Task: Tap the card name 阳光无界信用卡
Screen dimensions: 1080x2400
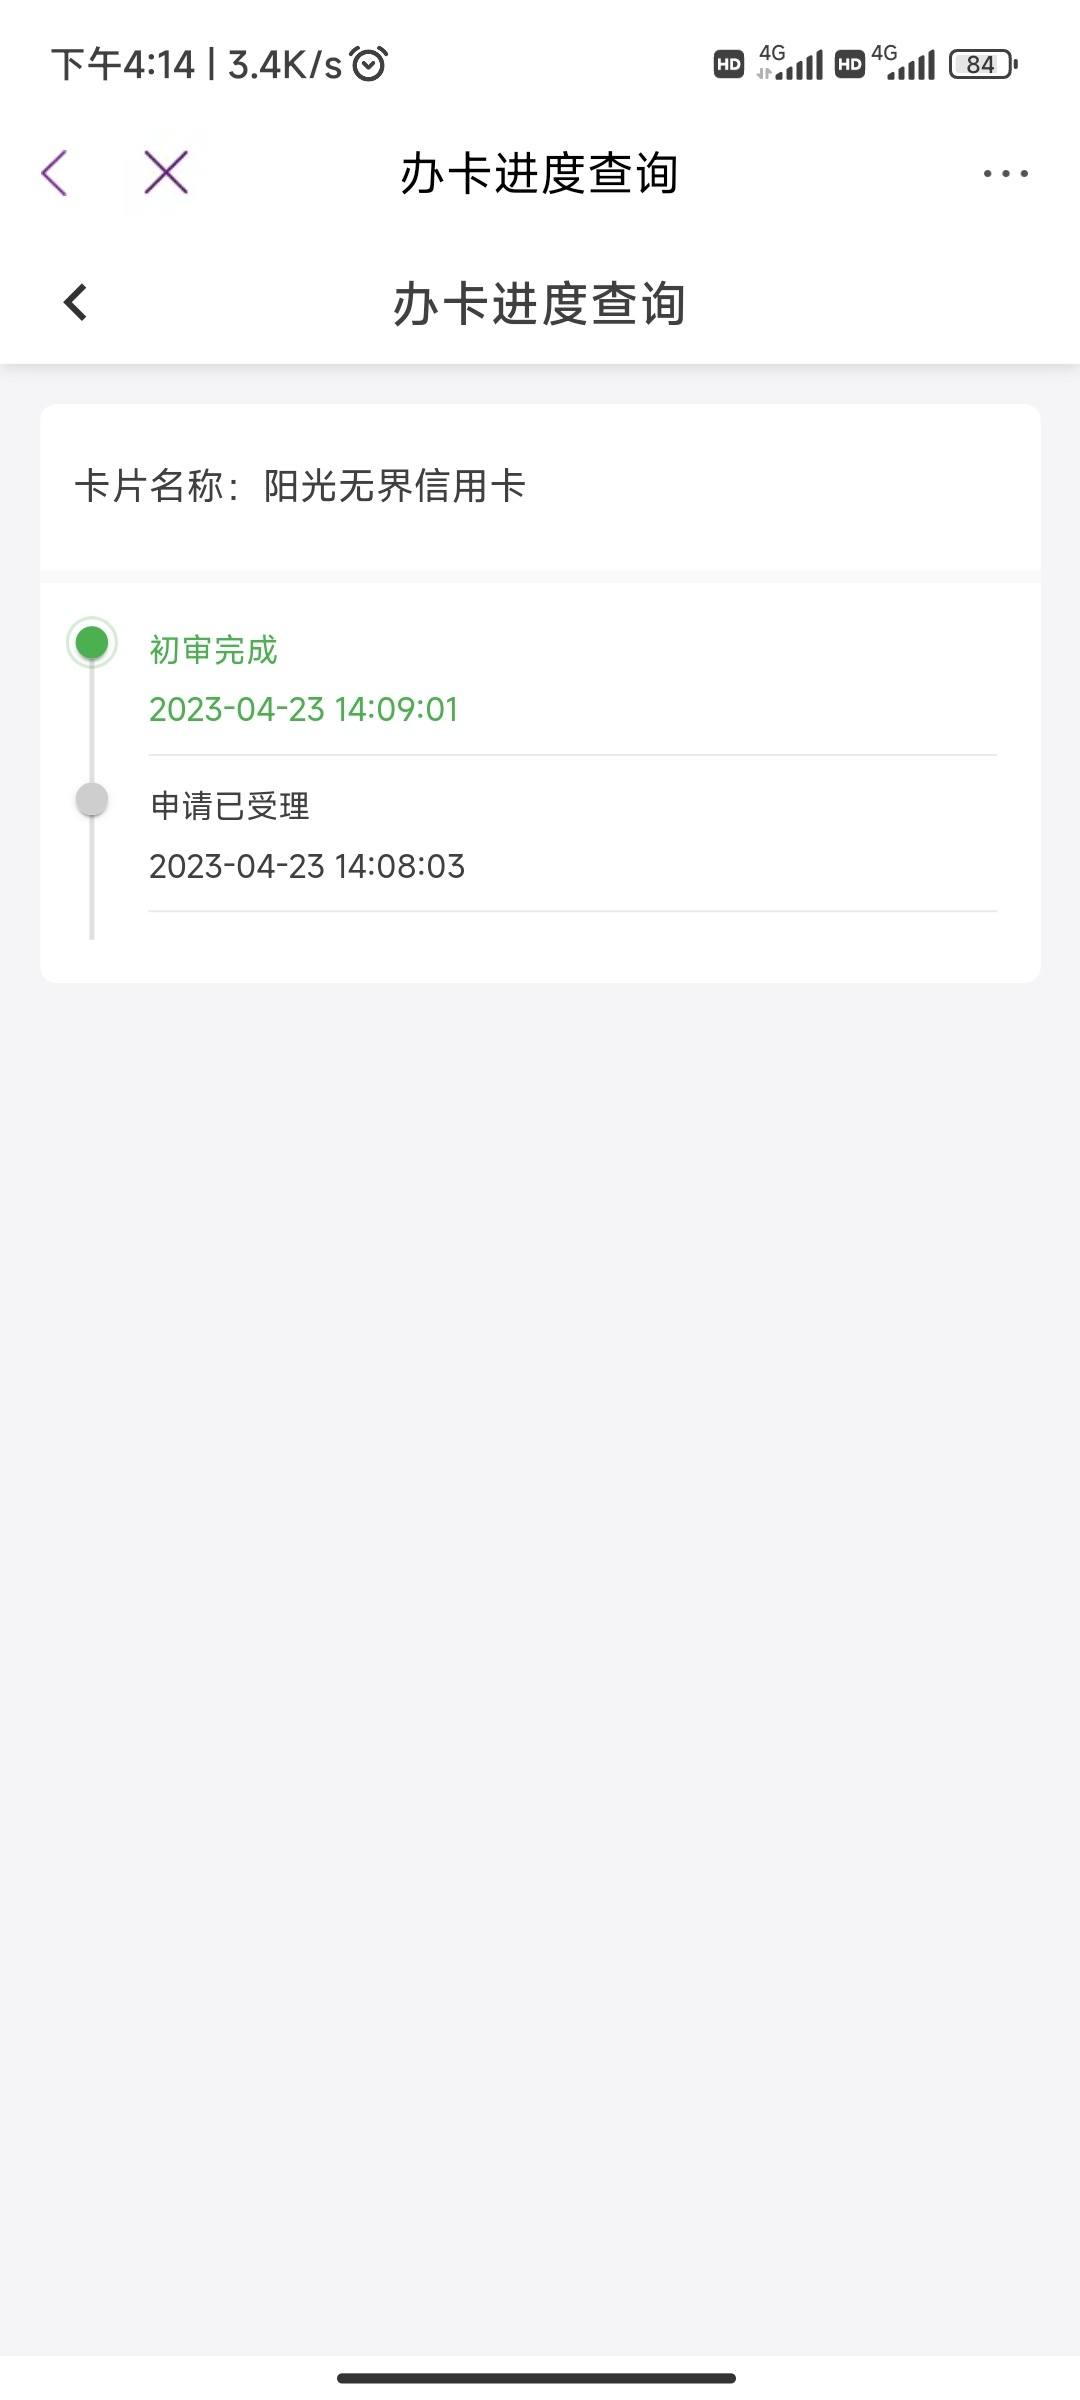Action: pyautogui.click(x=394, y=486)
